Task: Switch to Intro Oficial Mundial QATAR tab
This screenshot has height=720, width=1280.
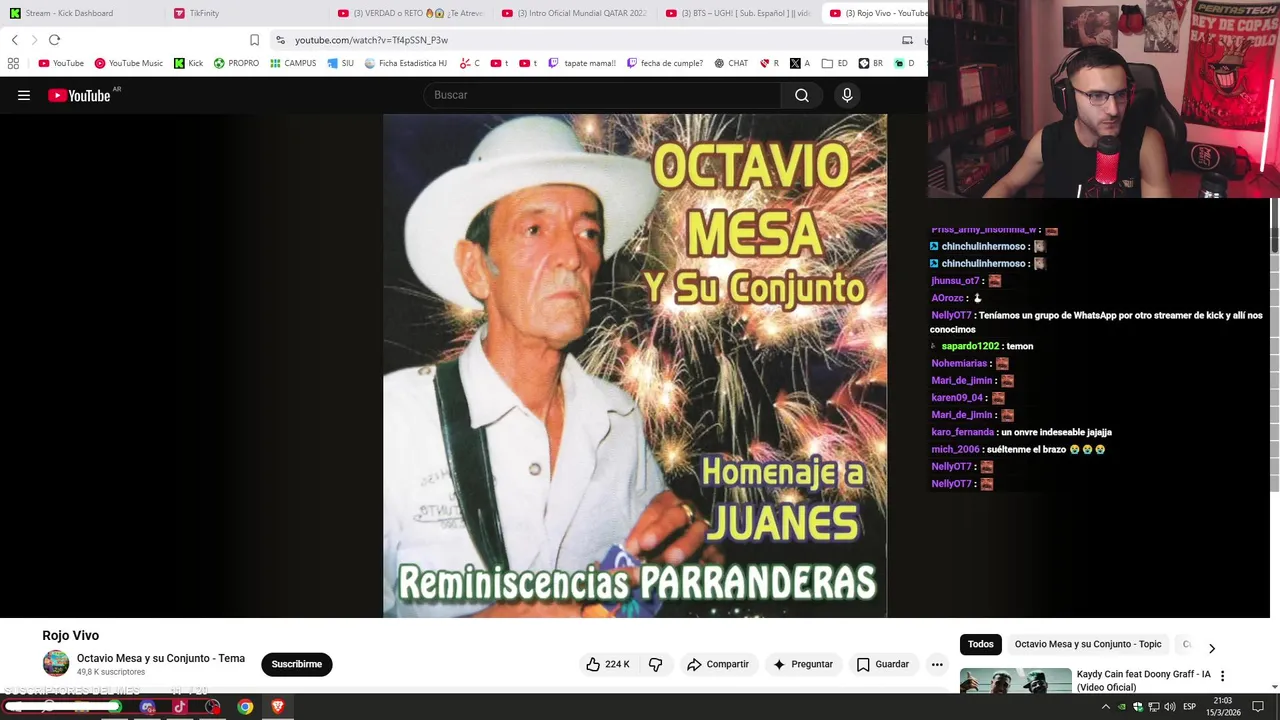Action: click(574, 13)
